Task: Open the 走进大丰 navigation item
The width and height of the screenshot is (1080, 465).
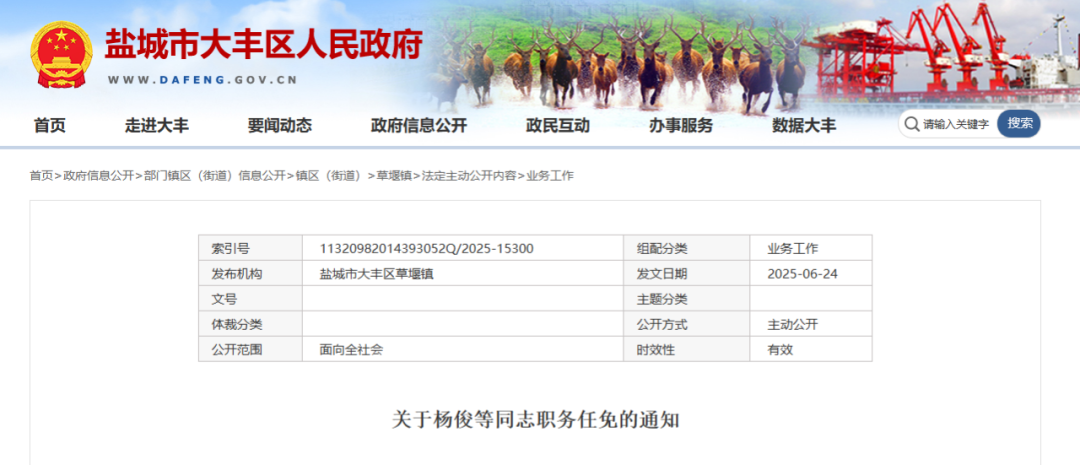Action: [x=156, y=125]
